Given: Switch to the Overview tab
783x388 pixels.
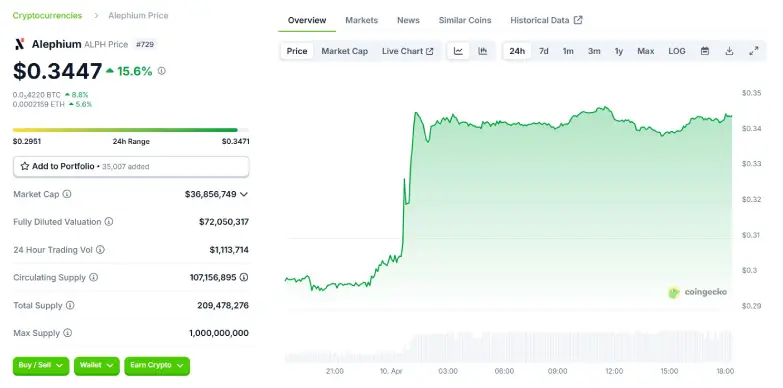Looking at the screenshot, I should tap(307, 20).
